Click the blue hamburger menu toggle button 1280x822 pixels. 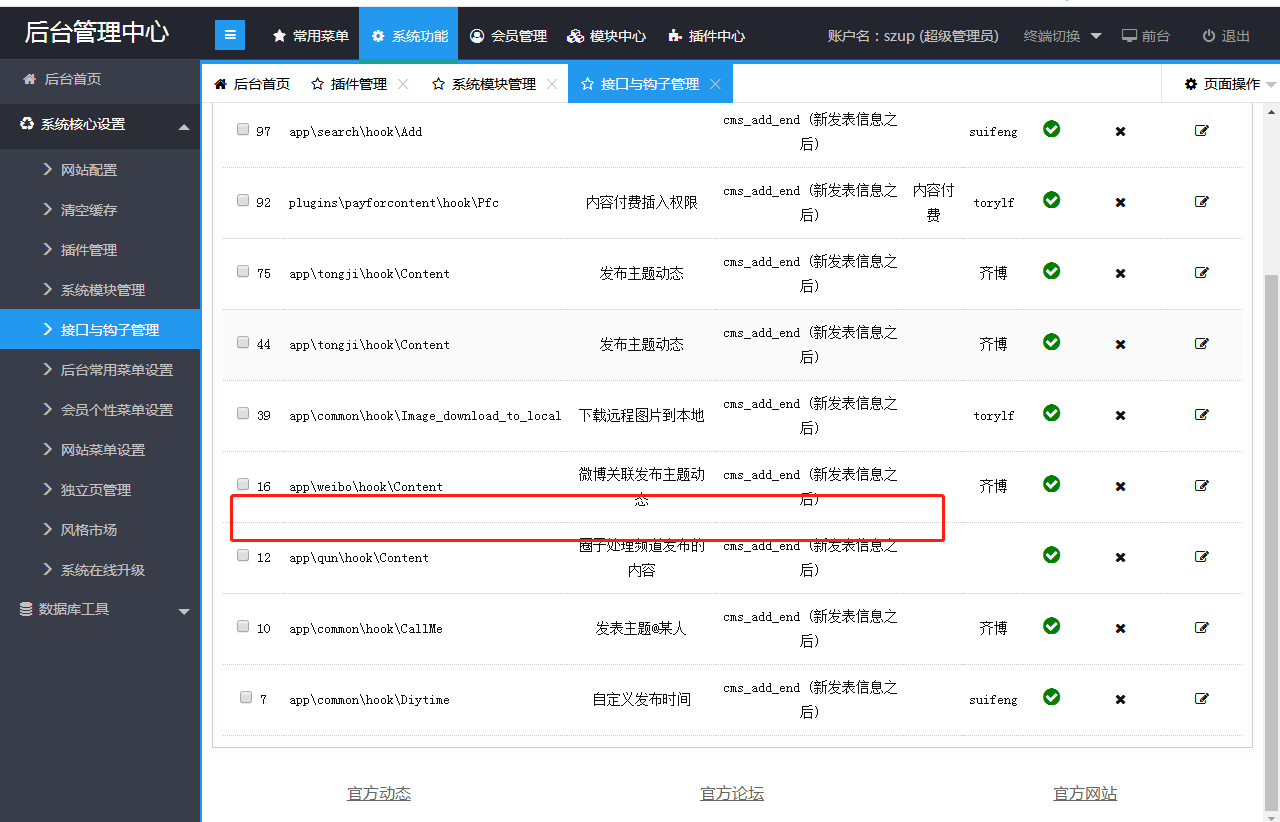click(x=230, y=35)
